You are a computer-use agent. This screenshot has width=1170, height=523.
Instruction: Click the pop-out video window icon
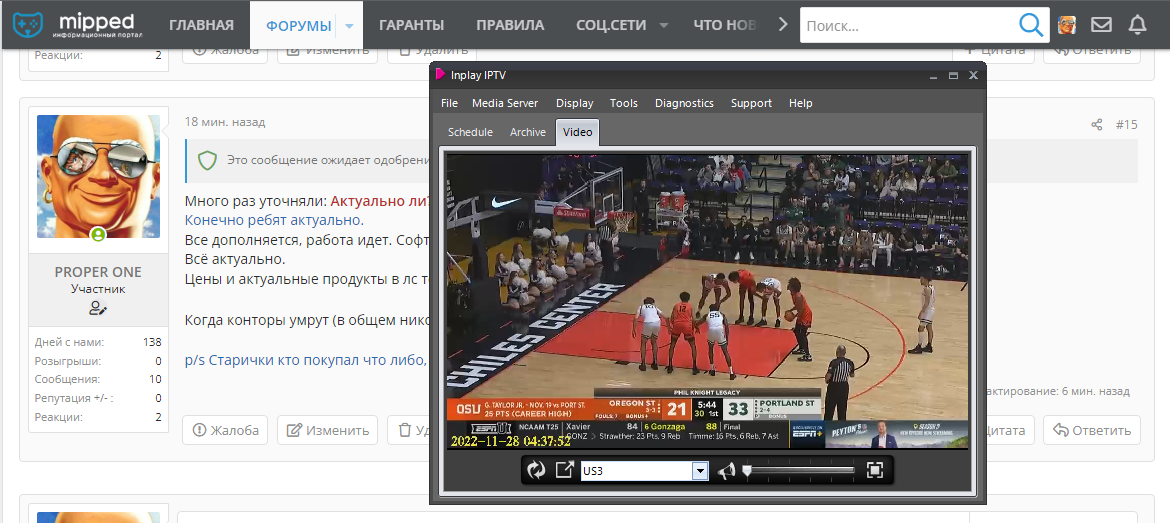click(564, 470)
